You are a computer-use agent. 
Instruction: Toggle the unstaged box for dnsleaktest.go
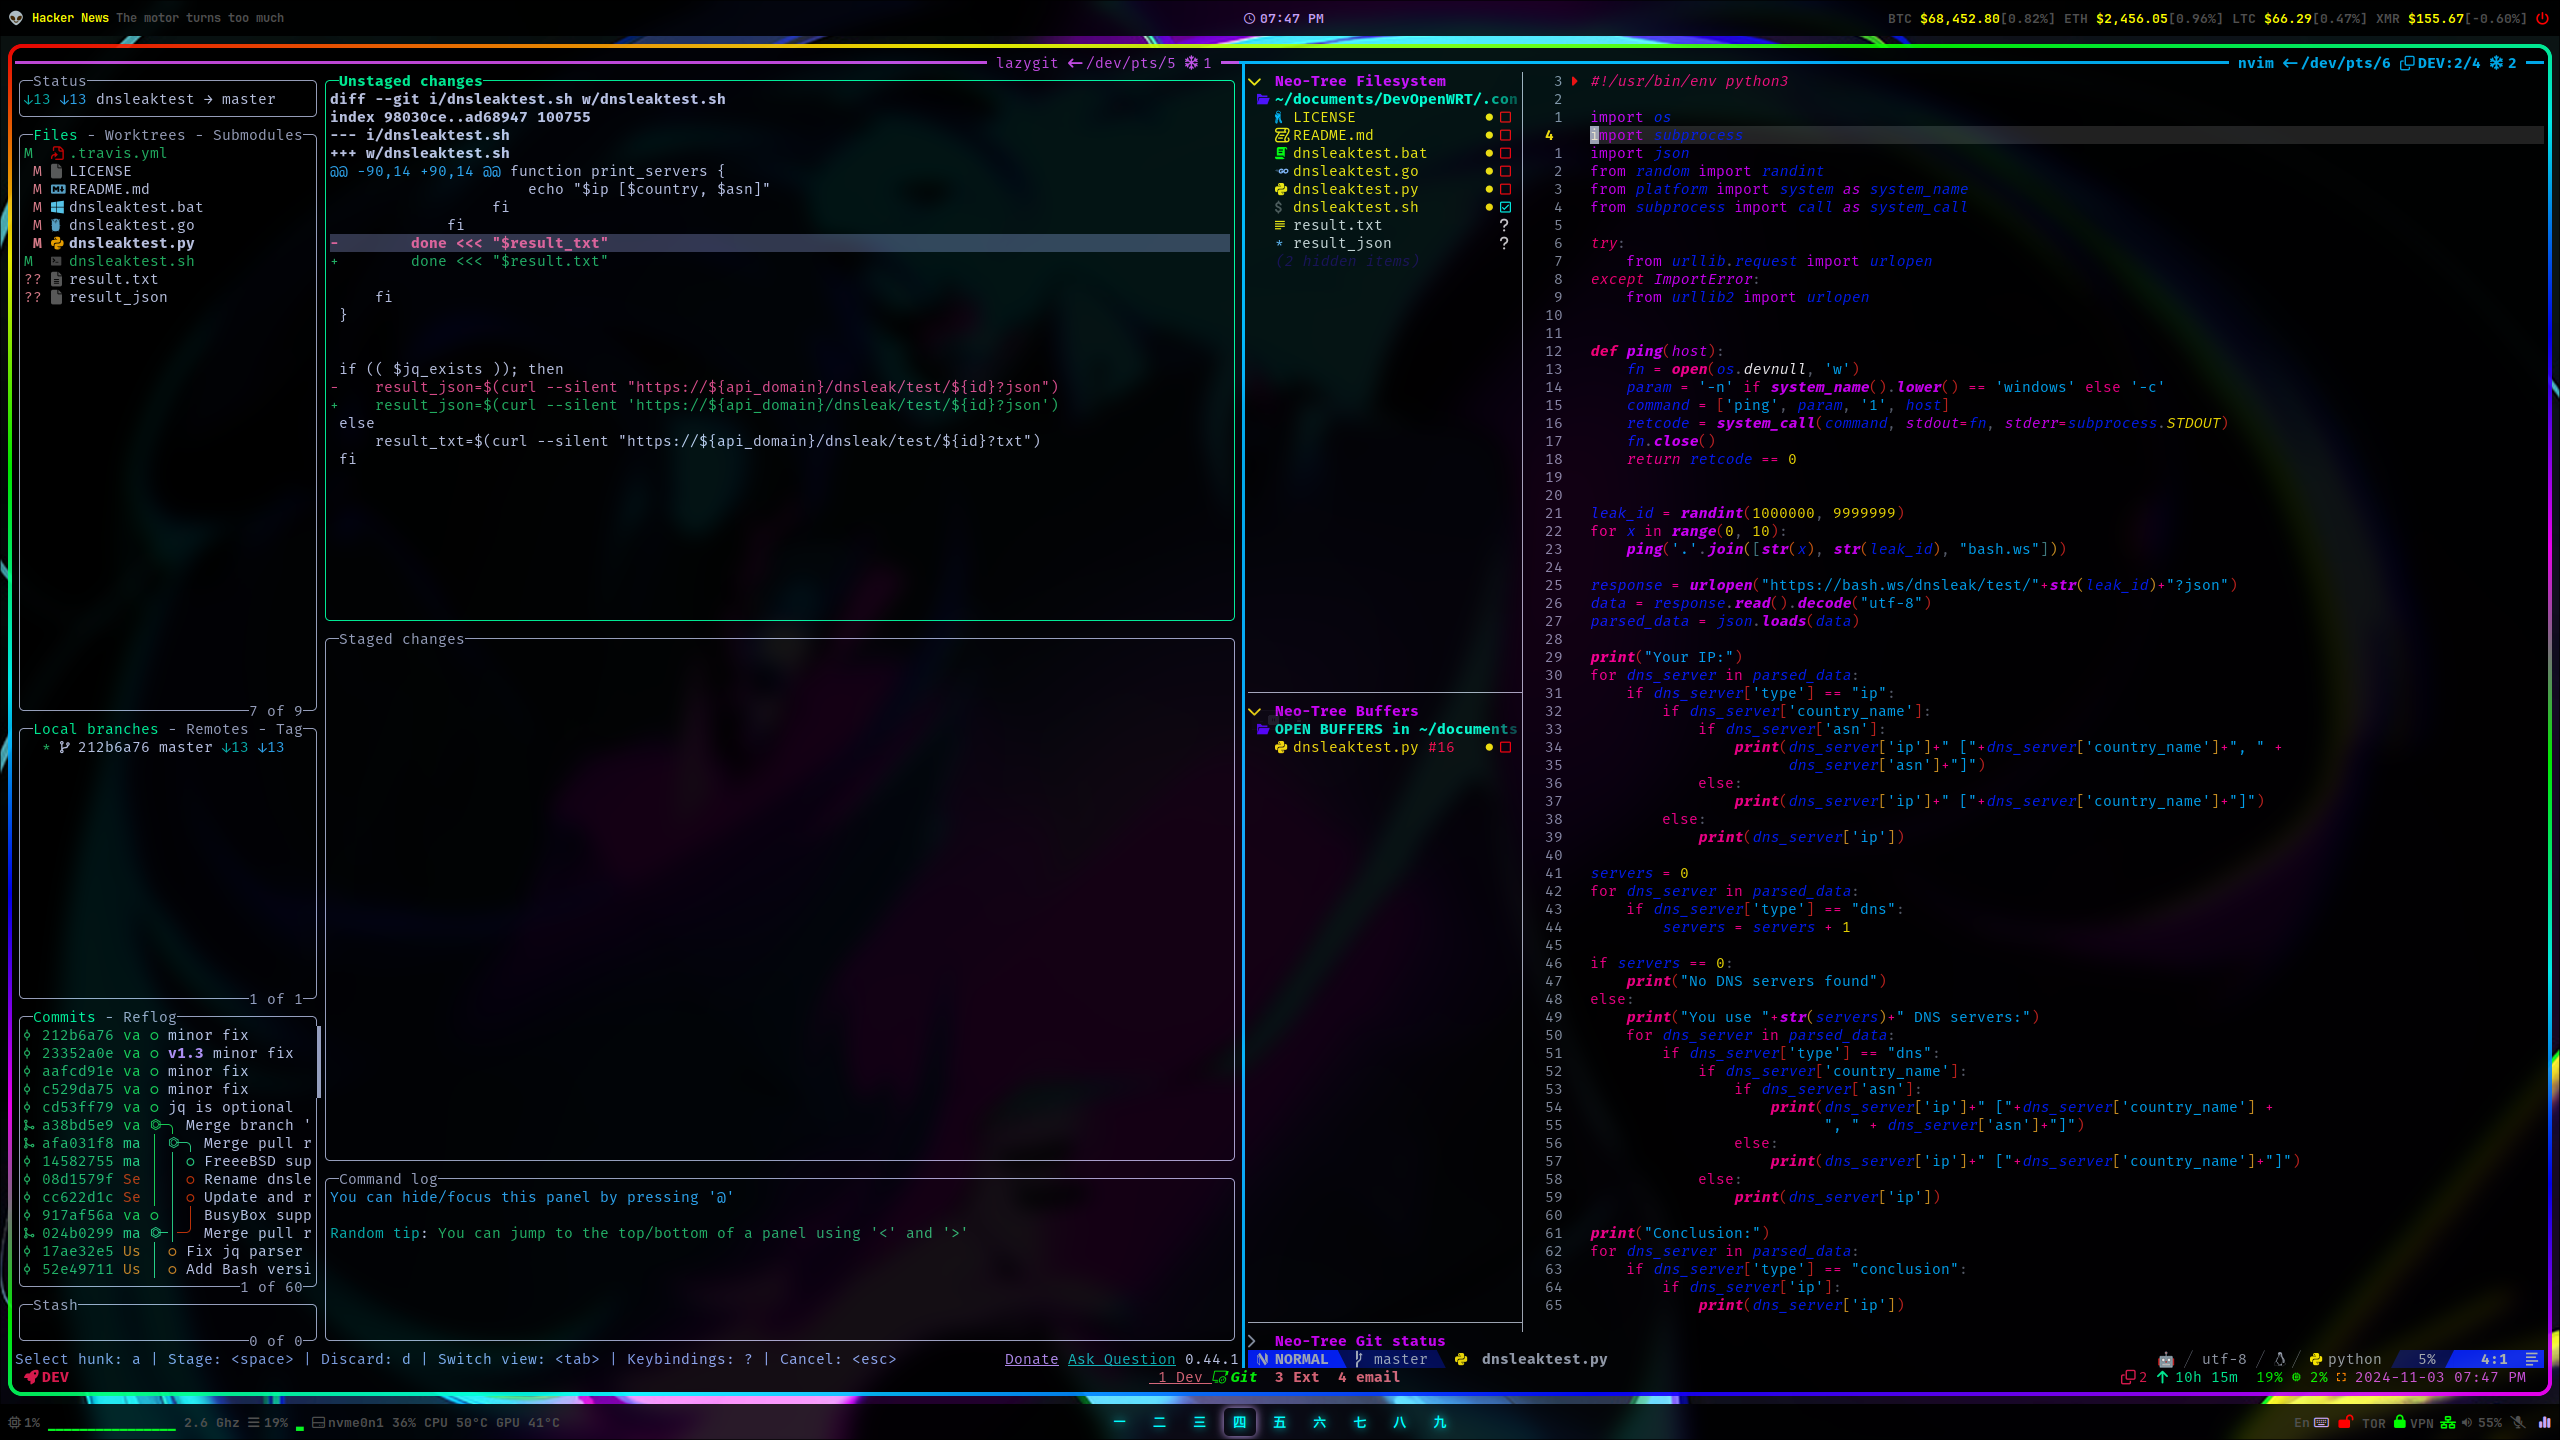[x=1505, y=171]
